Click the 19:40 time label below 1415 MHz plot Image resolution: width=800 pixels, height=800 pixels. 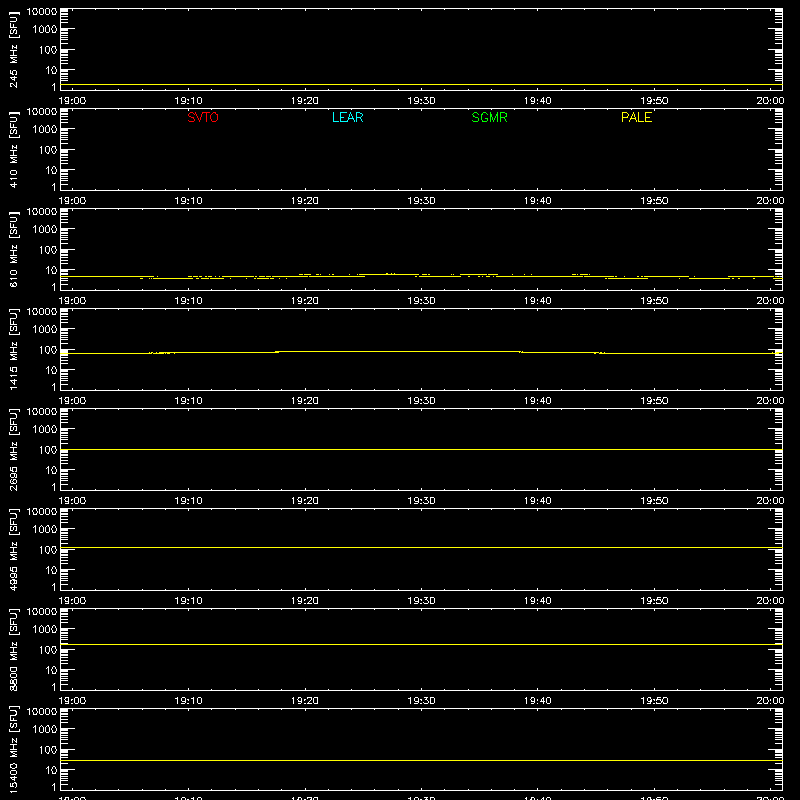coord(538,401)
